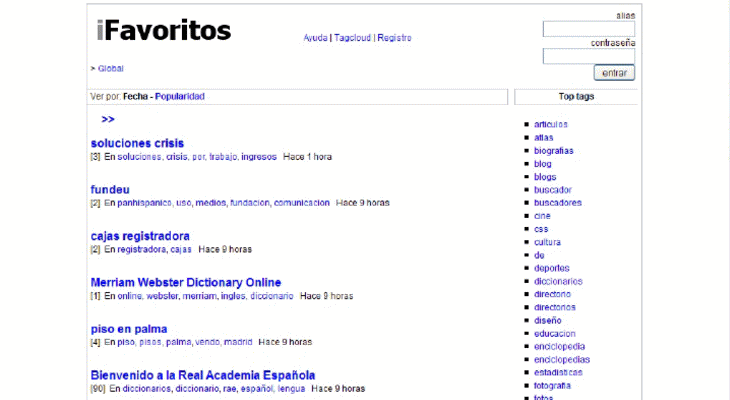The width and height of the screenshot is (730, 400).
Task: Select the ingles tag under Merriam Webster
Action: [x=233, y=296]
